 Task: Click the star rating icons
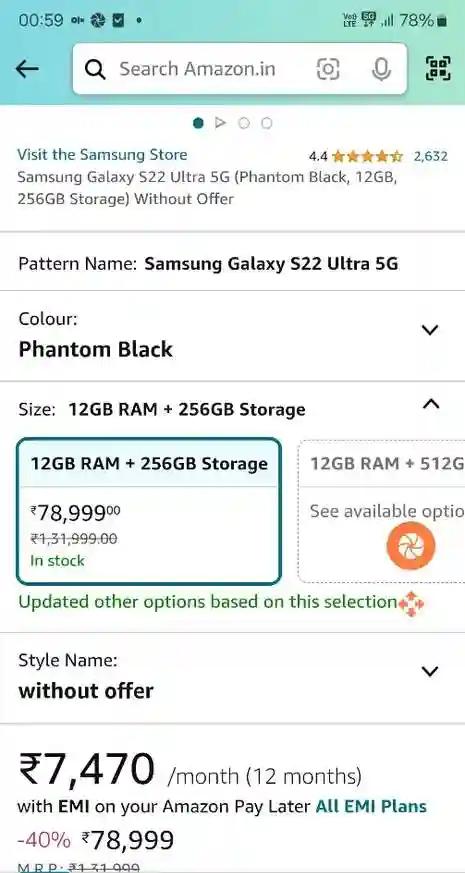click(366, 156)
